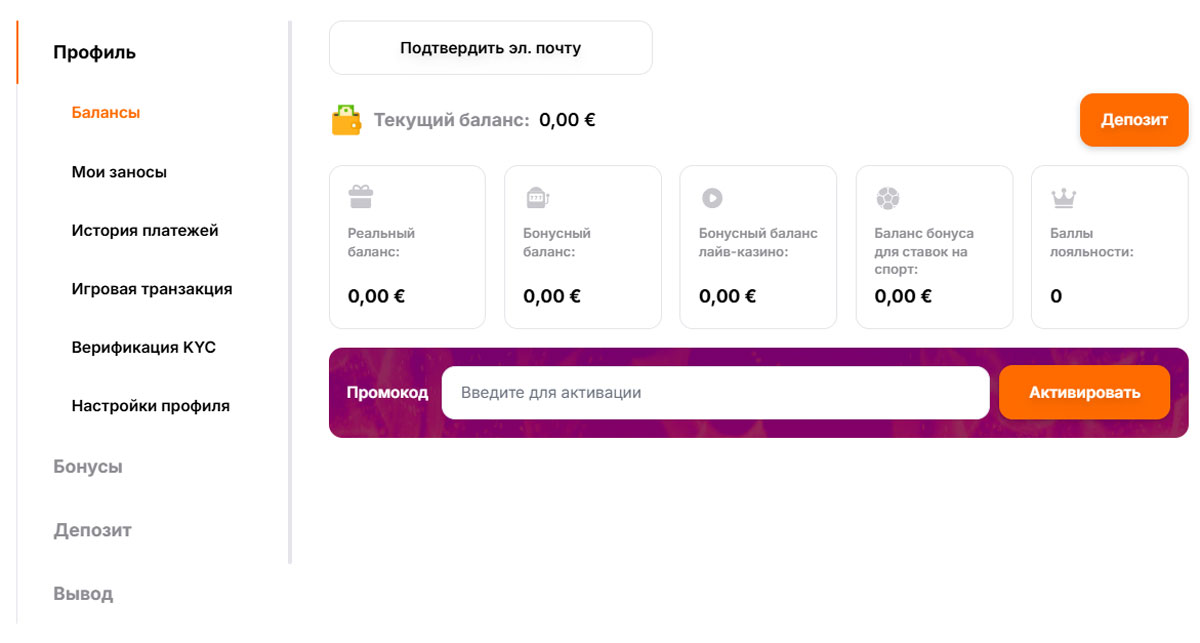This screenshot has height=643, width=1200.
Task: Open Верификация KYC page
Action: pyautogui.click(x=144, y=348)
